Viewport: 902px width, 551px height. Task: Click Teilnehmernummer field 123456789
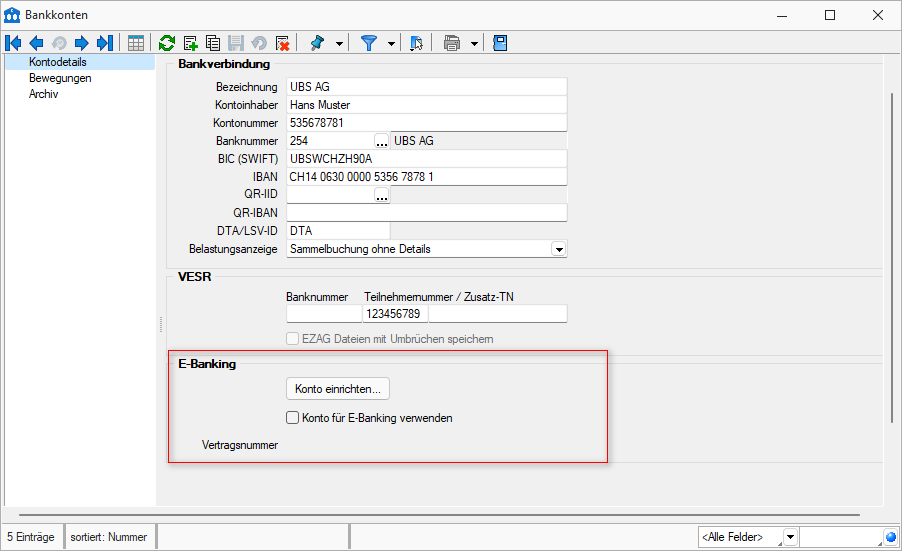[x=395, y=314]
